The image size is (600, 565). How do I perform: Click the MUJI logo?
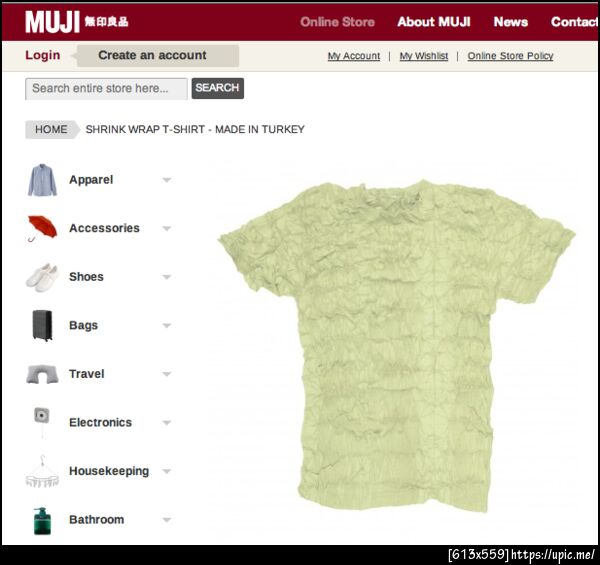pos(77,22)
